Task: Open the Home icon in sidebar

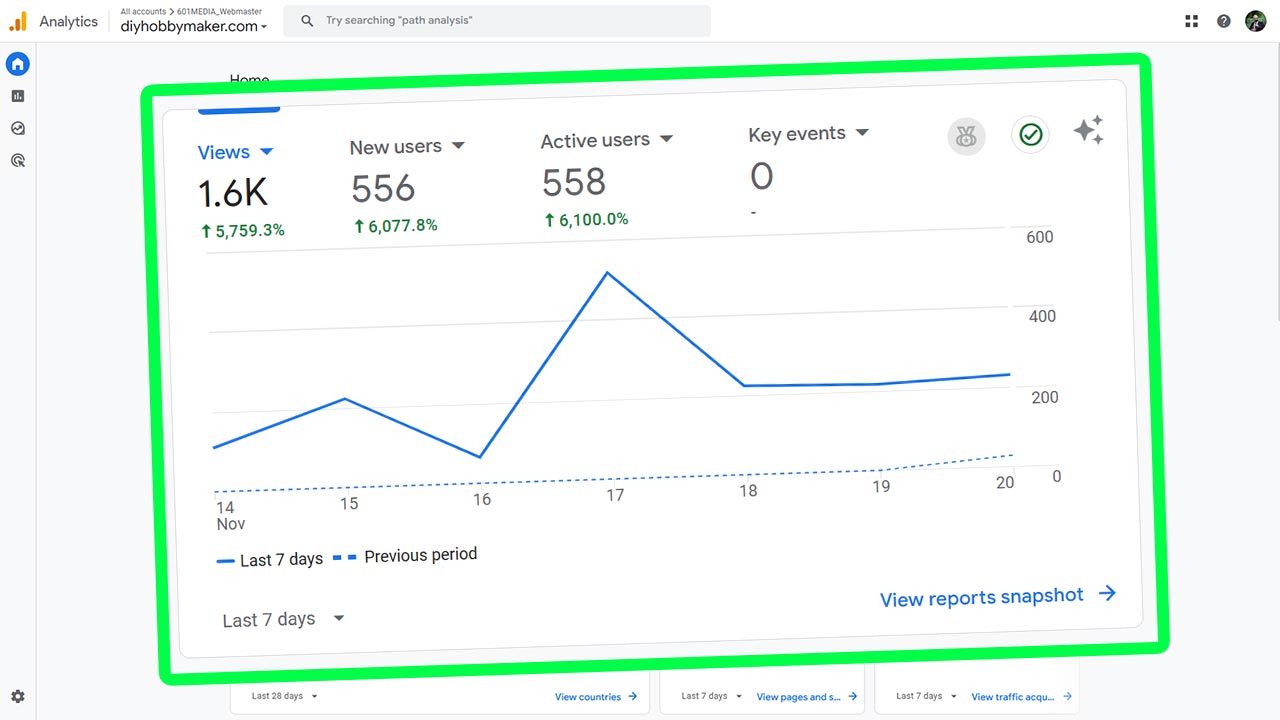Action: [x=17, y=64]
